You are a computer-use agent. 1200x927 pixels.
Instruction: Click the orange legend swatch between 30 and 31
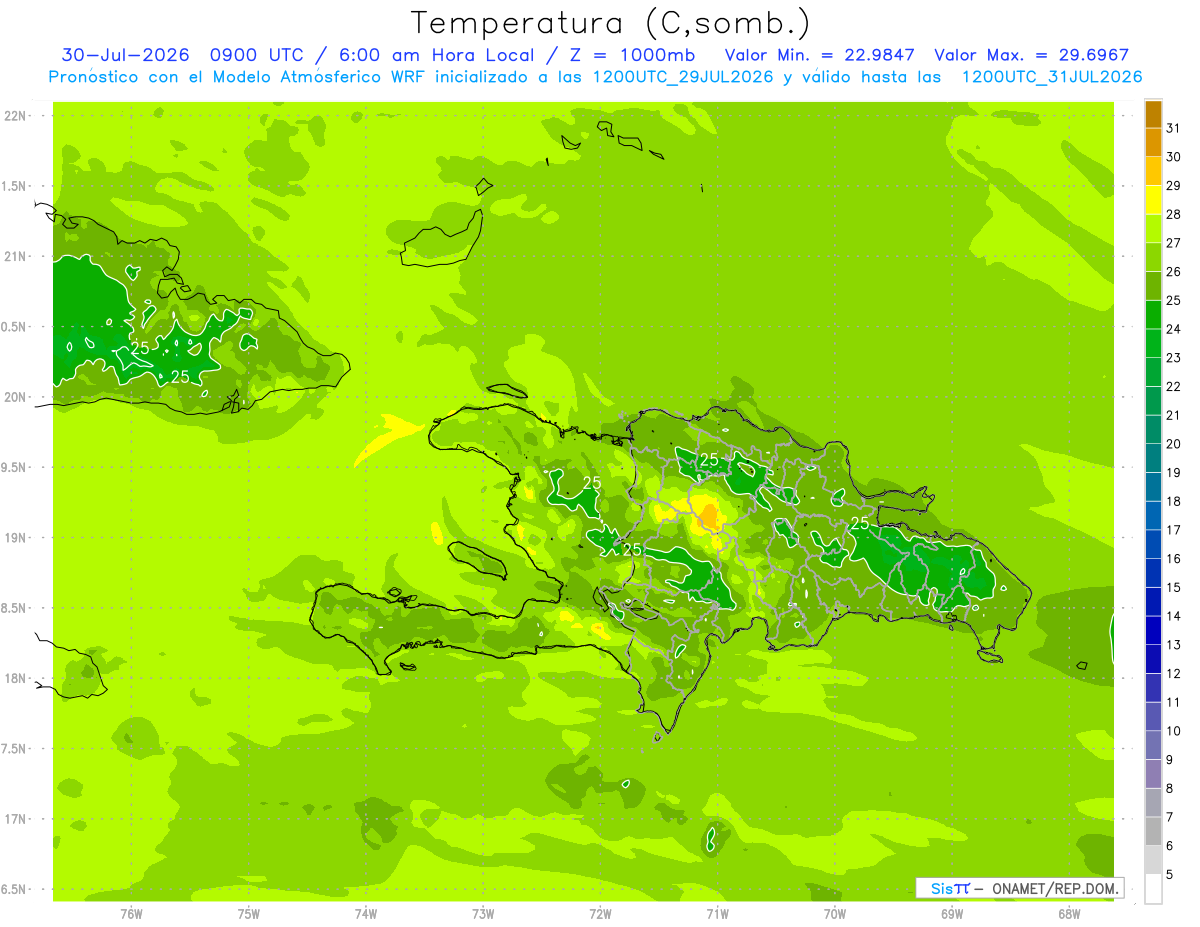[x=1153, y=142]
